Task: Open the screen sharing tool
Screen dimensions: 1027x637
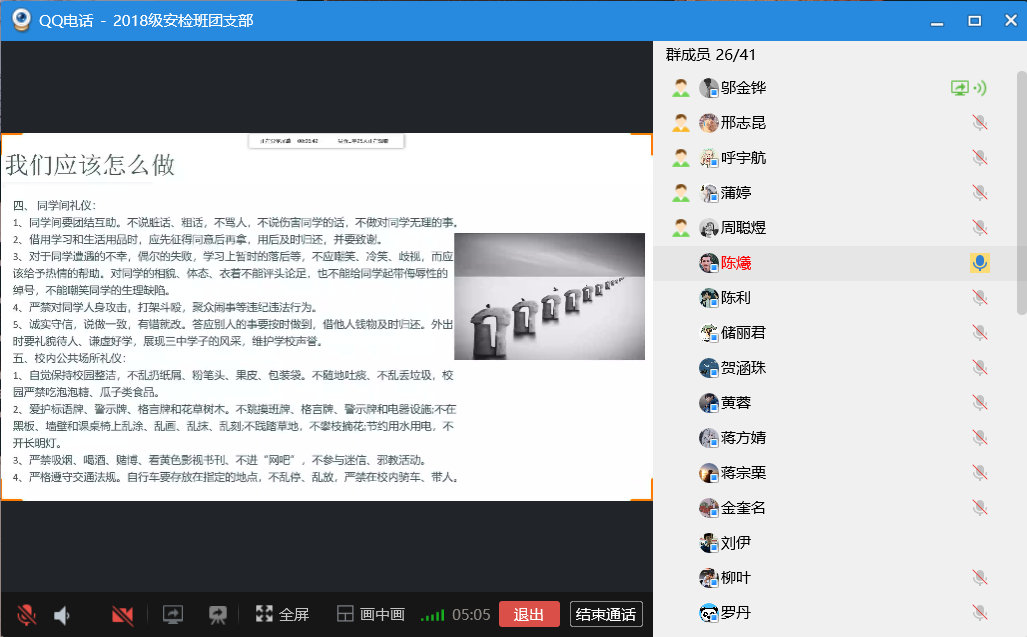Action: 172,615
